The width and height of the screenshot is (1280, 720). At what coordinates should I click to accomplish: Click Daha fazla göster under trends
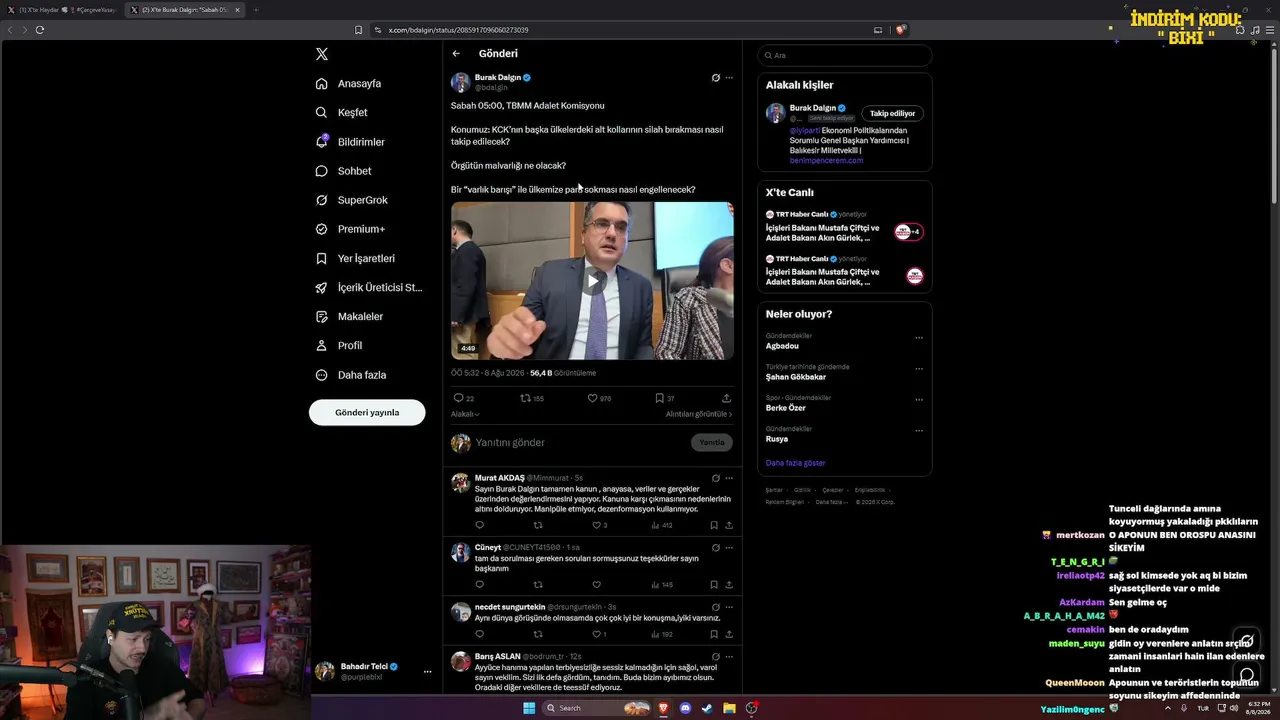[x=796, y=463]
